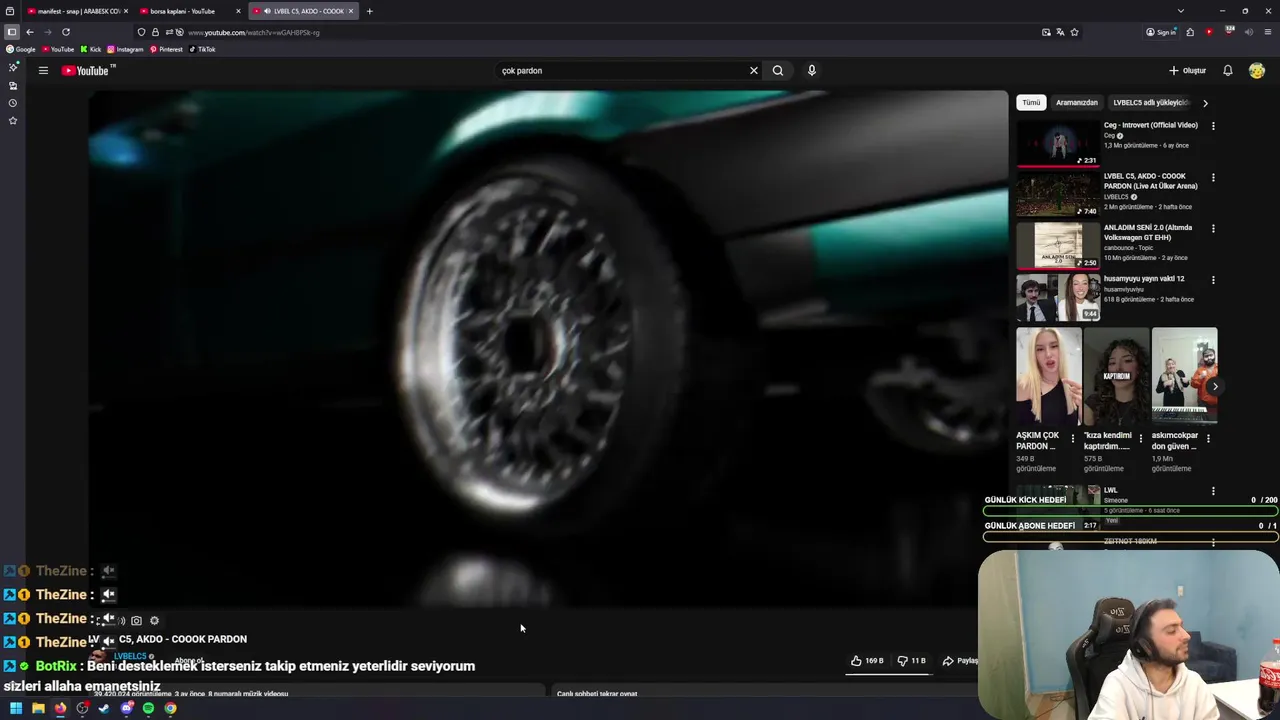This screenshot has width=1280, height=720.
Task: Open picture-in-picture icon in address bar
Action: pyautogui.click(x=1046, y=32)
